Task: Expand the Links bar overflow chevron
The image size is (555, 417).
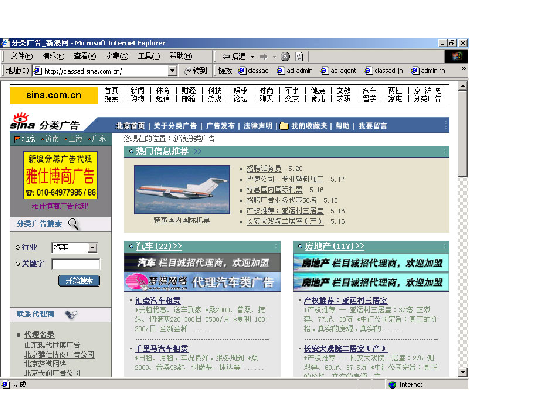Action: (x=463, y=69)
